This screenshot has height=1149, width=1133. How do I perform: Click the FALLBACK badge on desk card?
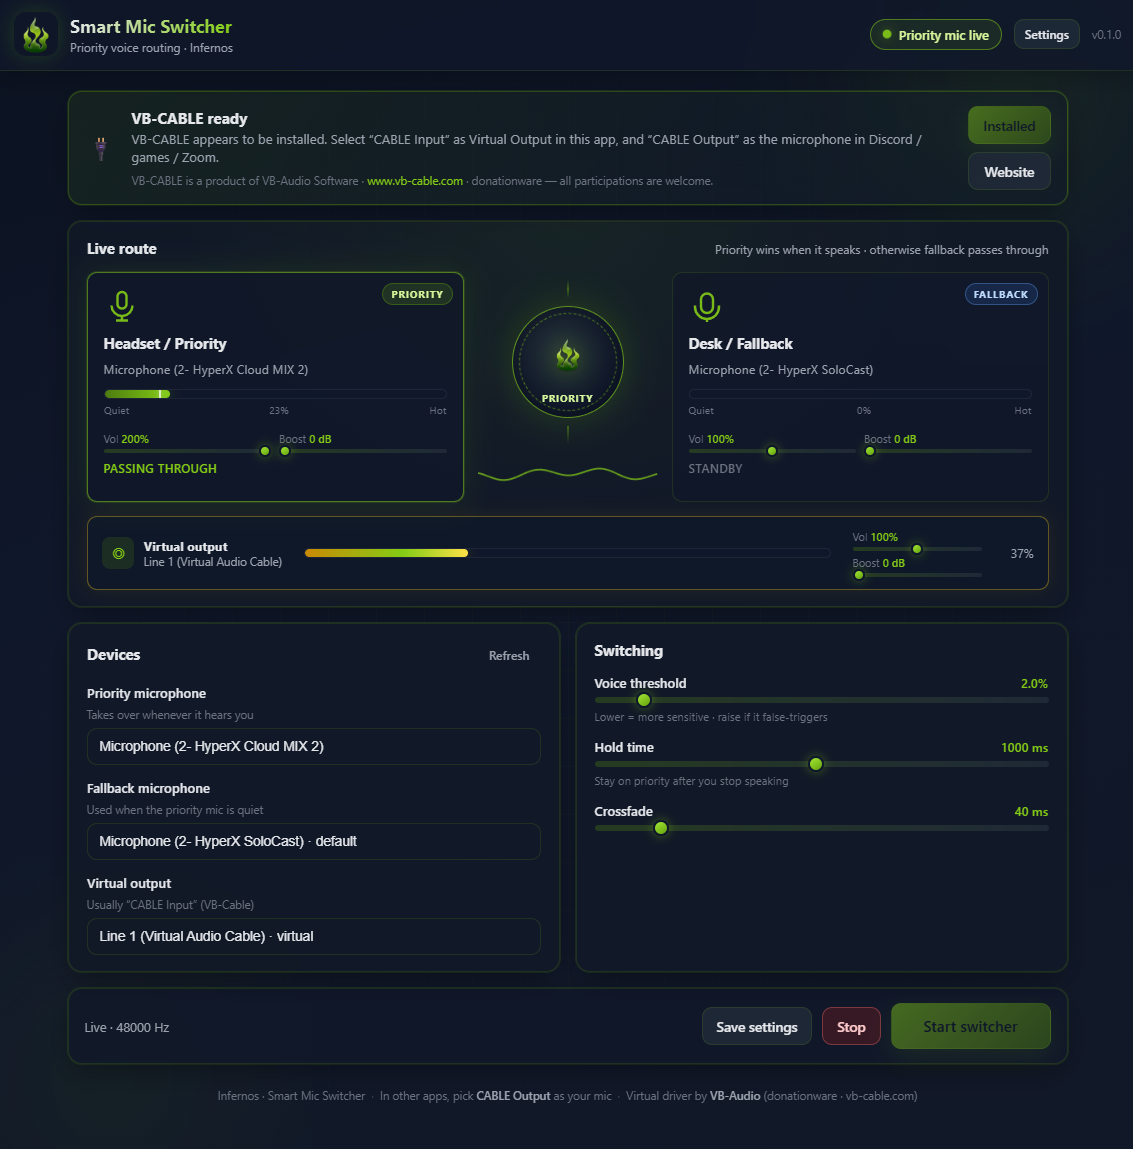pyautogui.click(x=1000, y=294)
